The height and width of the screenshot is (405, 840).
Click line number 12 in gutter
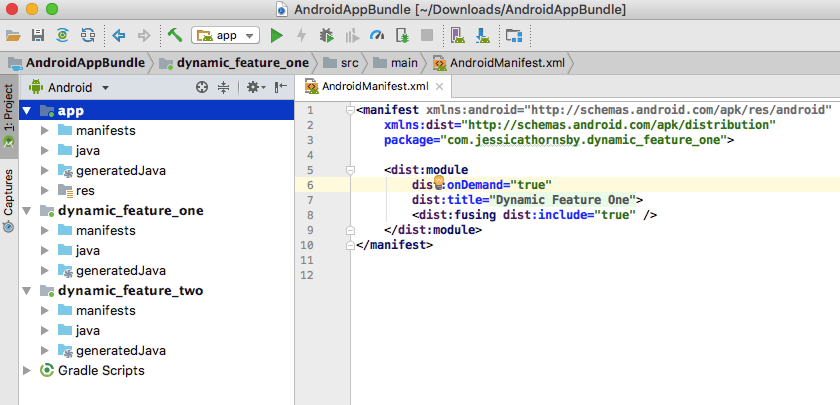pos(307,275)
